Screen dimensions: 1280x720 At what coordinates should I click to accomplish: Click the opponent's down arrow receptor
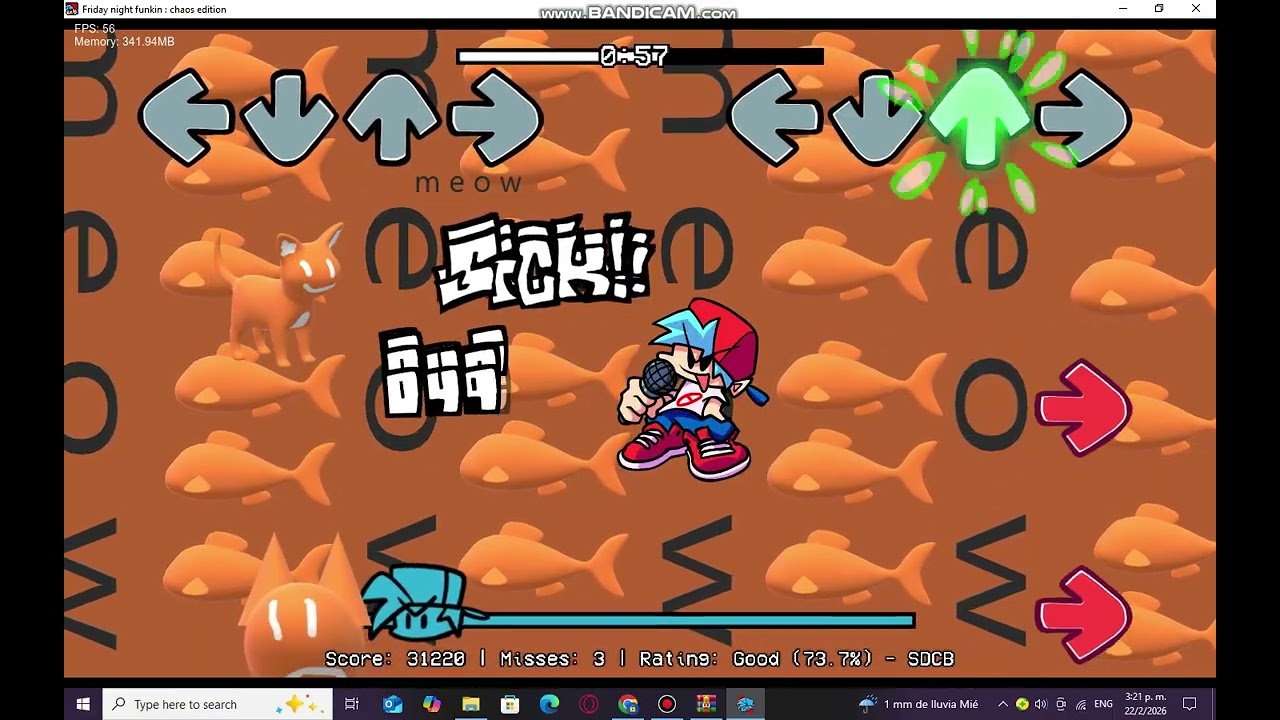coord(289,118)
